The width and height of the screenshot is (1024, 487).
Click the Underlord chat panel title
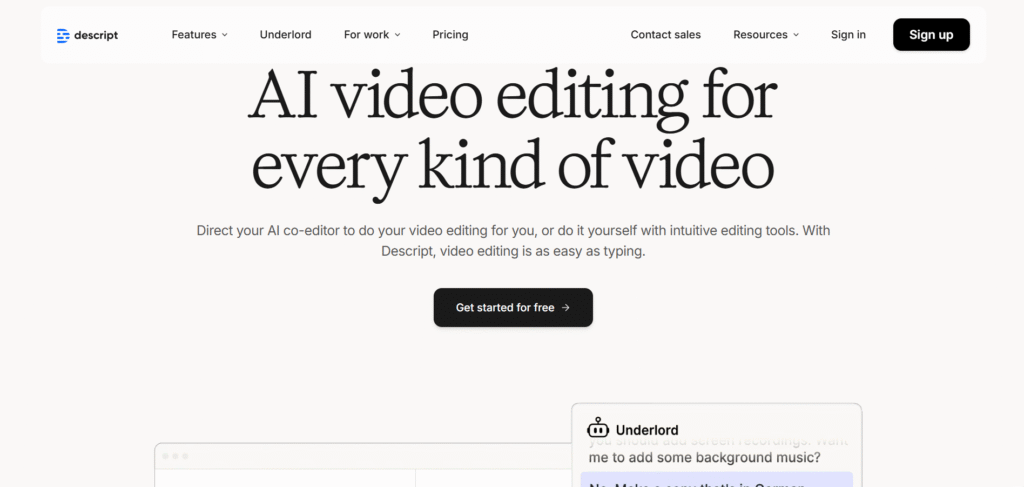(x=647, y=429)
